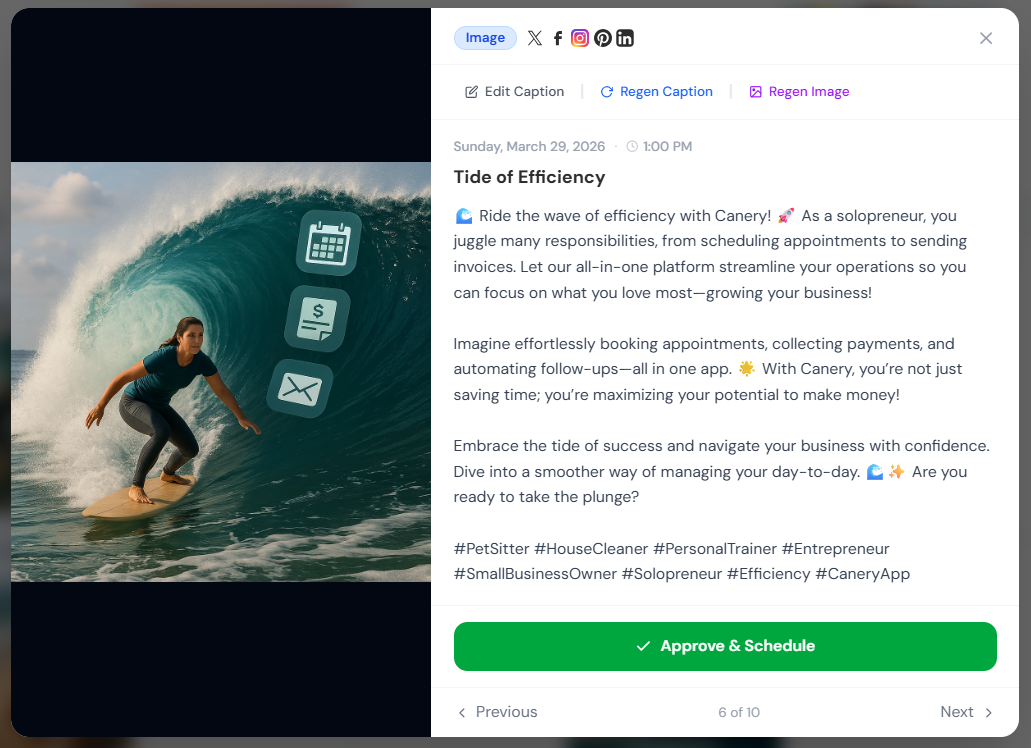Click the surfer post image preview
This screenshot has width=1031, height=748.
click(221, 372)
